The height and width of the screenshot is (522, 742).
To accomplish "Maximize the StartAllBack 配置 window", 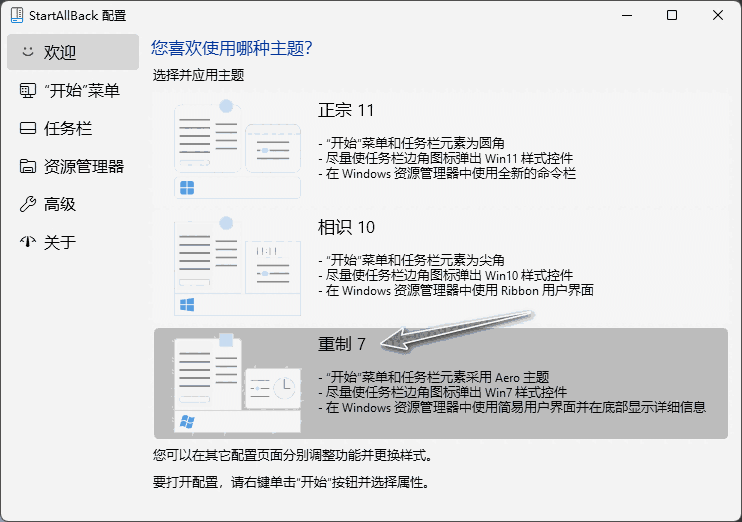I will tap(671, 15).
